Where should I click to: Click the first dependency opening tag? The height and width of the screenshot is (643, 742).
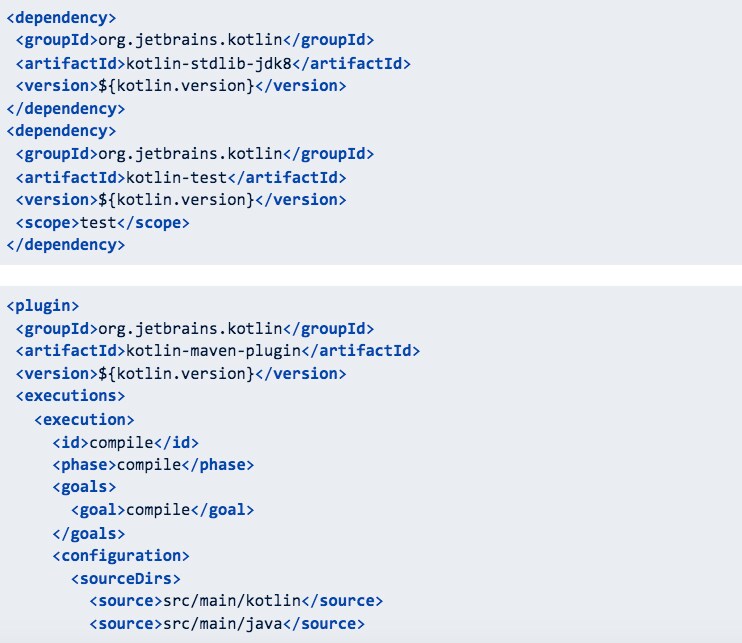[x=61, y=18]
